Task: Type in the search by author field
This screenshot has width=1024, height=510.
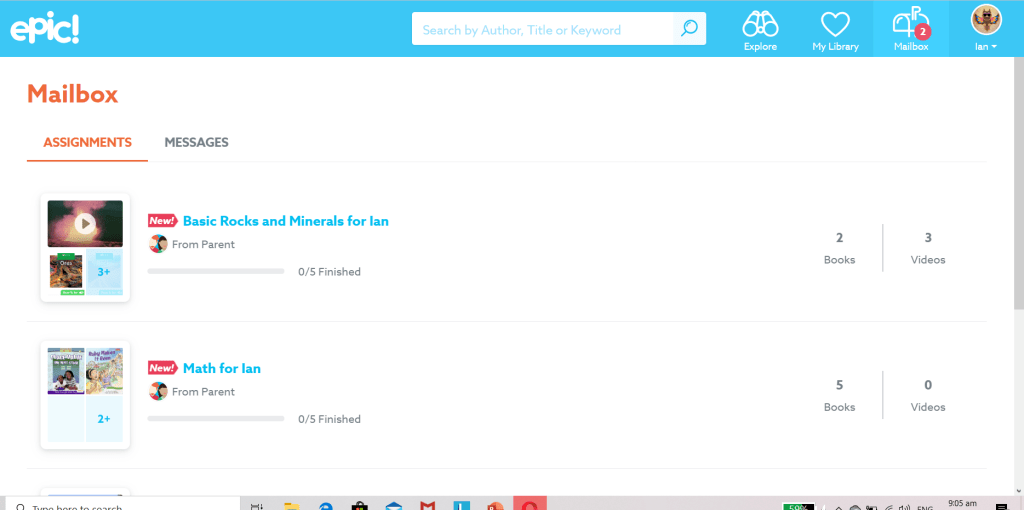Action: [542, 30]
